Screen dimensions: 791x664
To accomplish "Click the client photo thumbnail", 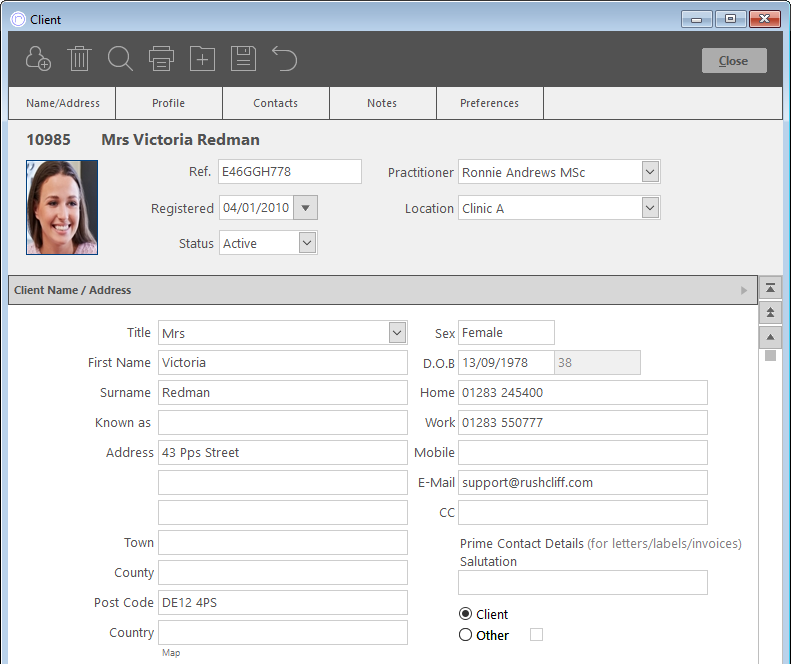I will coord(62,207).
